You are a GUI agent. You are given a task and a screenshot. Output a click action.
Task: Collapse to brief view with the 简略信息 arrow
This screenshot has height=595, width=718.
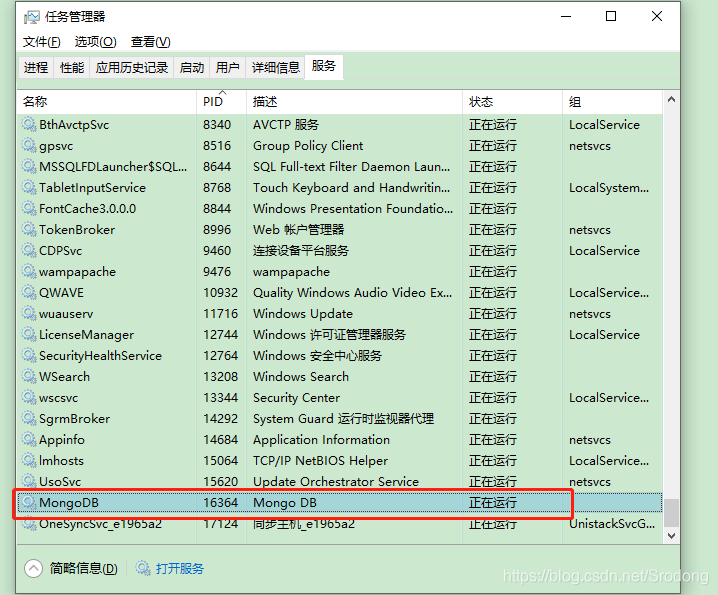[33, 568]
